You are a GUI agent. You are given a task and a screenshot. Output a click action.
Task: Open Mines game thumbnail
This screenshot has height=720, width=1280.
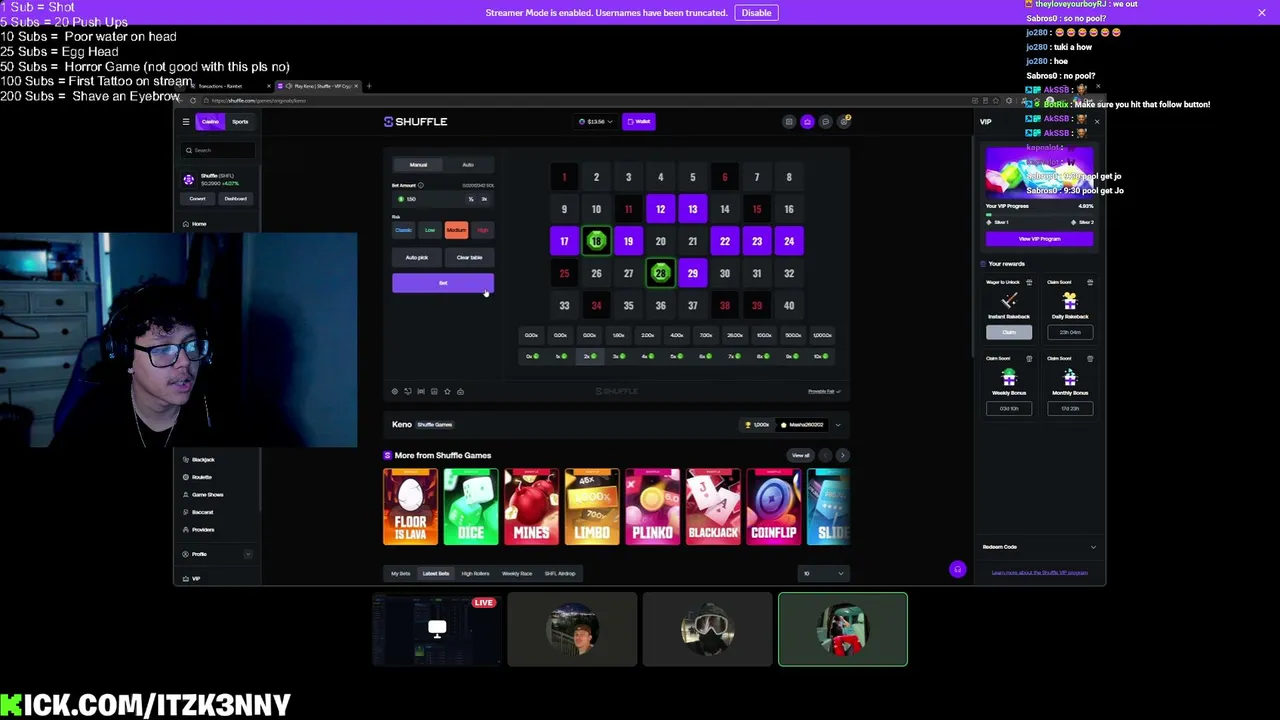click(531, 507)
